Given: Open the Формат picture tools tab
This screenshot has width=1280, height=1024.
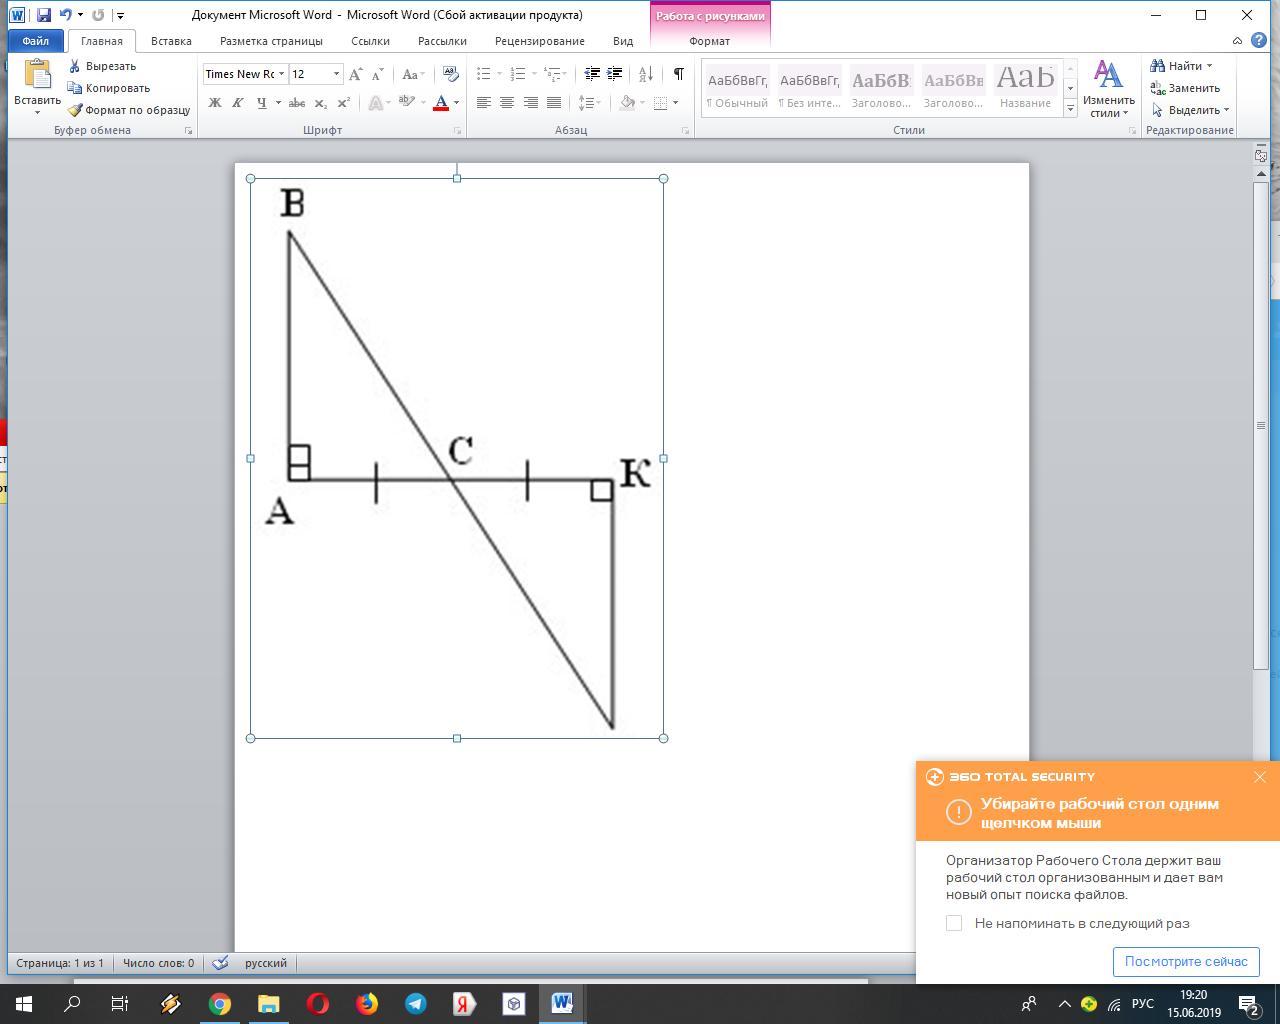Looking at the screenshot, I should pos(710,41).
